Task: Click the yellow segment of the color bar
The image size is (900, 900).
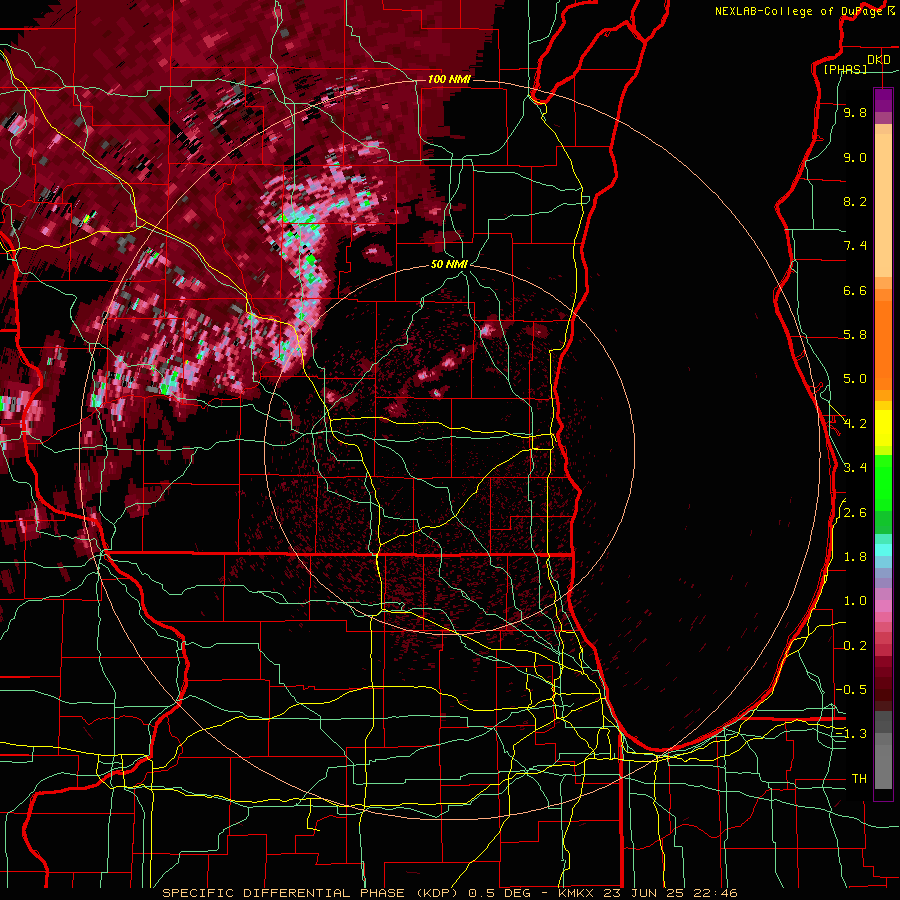Action: point(883,428)
